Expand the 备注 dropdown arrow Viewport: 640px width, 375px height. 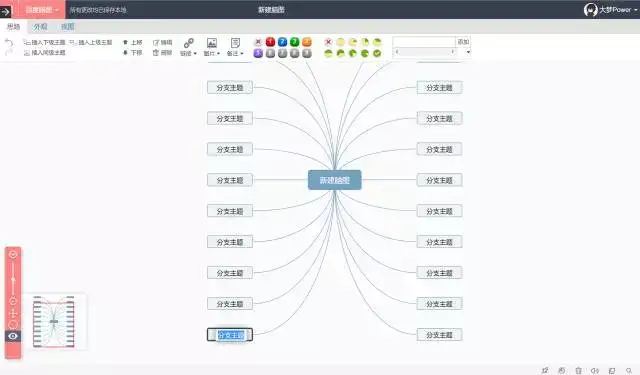[242, 54]
